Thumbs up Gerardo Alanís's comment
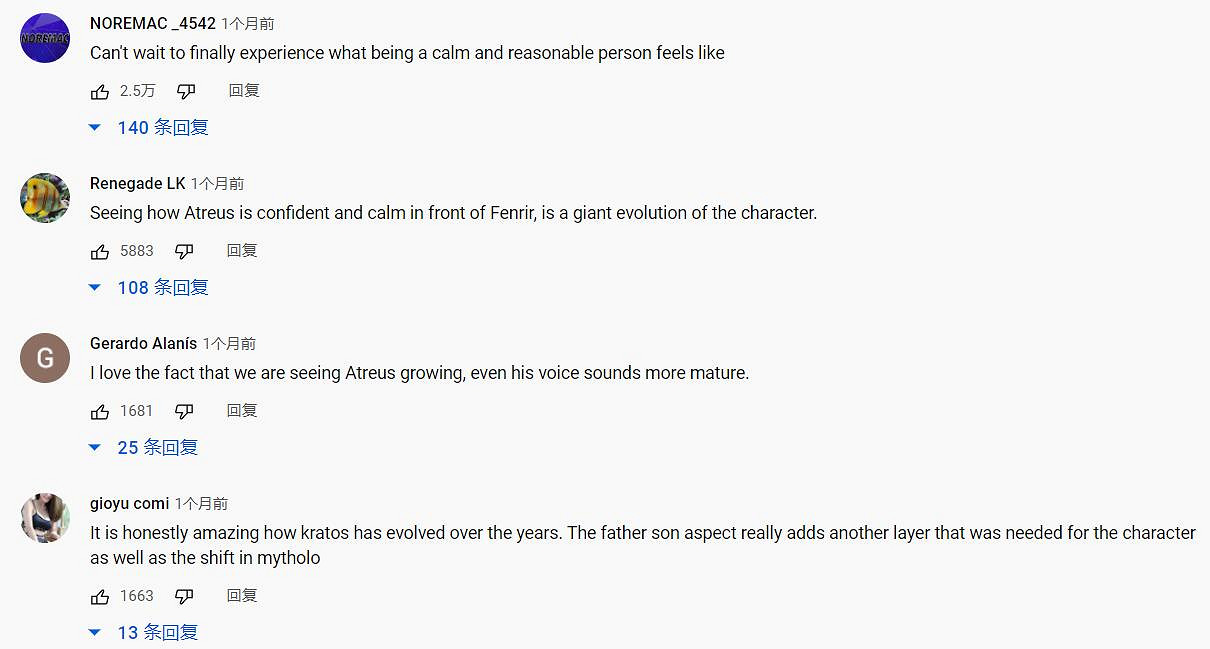The height and width of the screenshot is (649, 1210). pyautogui.click(x=100, y=411)
